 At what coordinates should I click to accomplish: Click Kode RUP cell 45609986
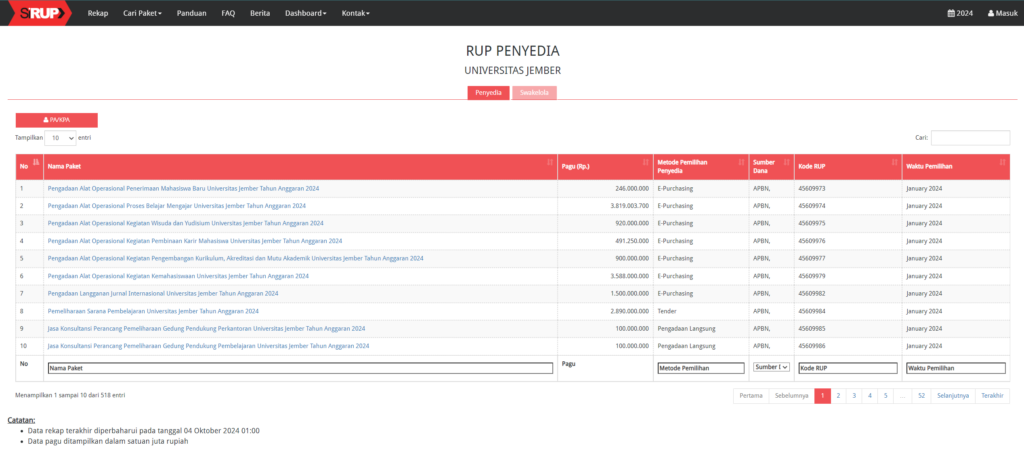811,345
